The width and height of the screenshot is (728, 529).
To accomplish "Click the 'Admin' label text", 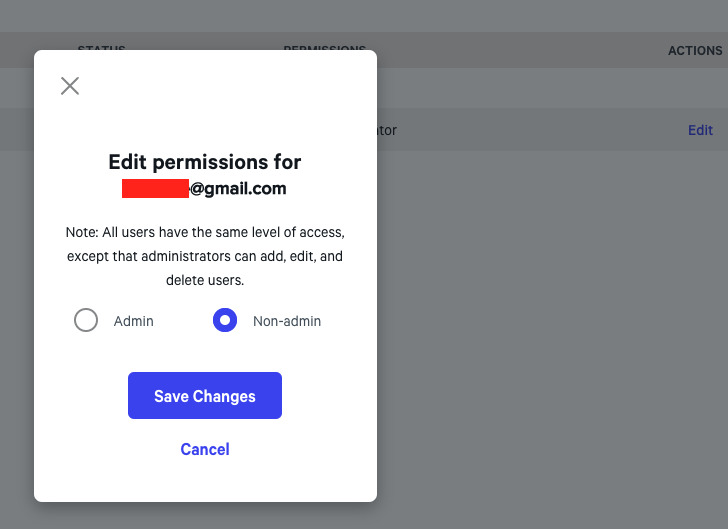I will coord(134,321).
